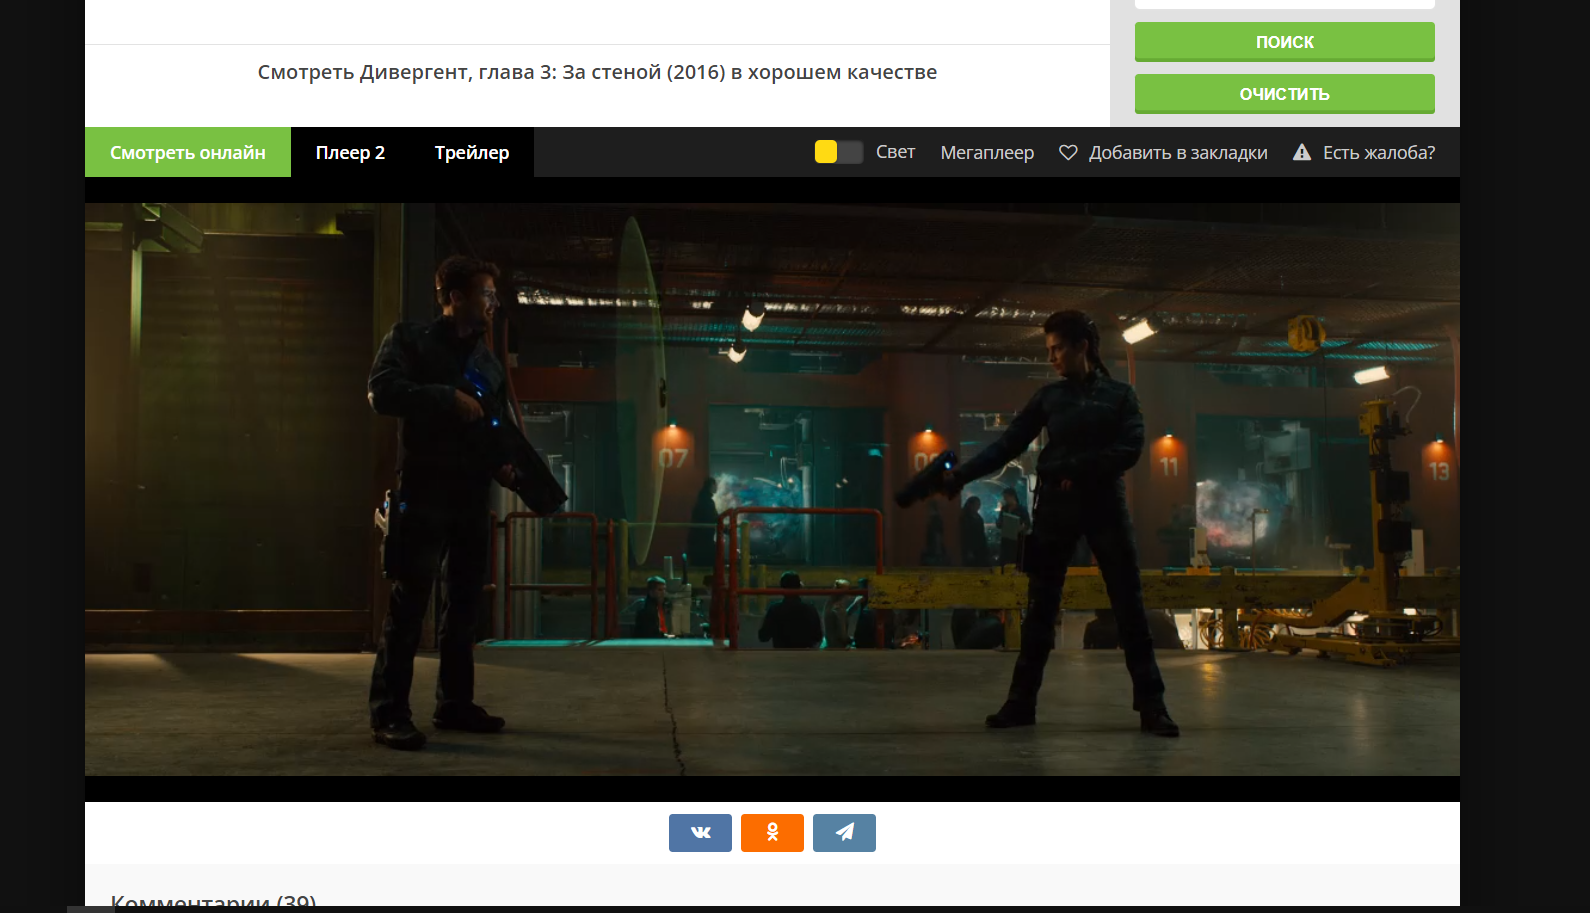The image size is (1590, 913).
Task: Share via the Telegram icon button
Action: click(844, 833)
